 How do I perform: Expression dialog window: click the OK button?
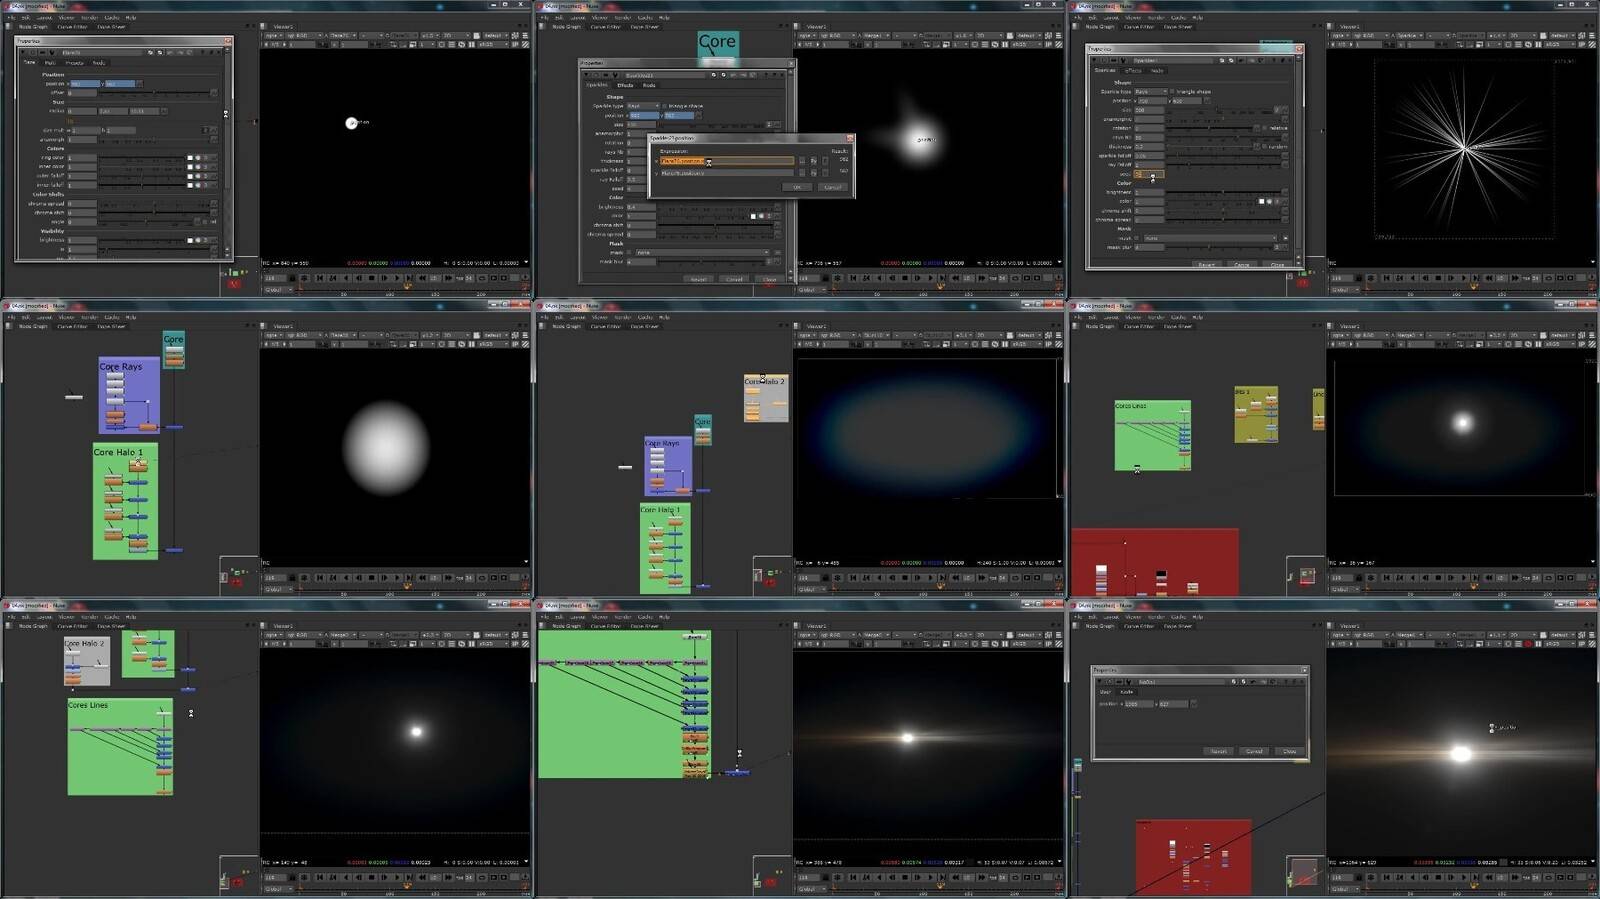coord(797,187)
